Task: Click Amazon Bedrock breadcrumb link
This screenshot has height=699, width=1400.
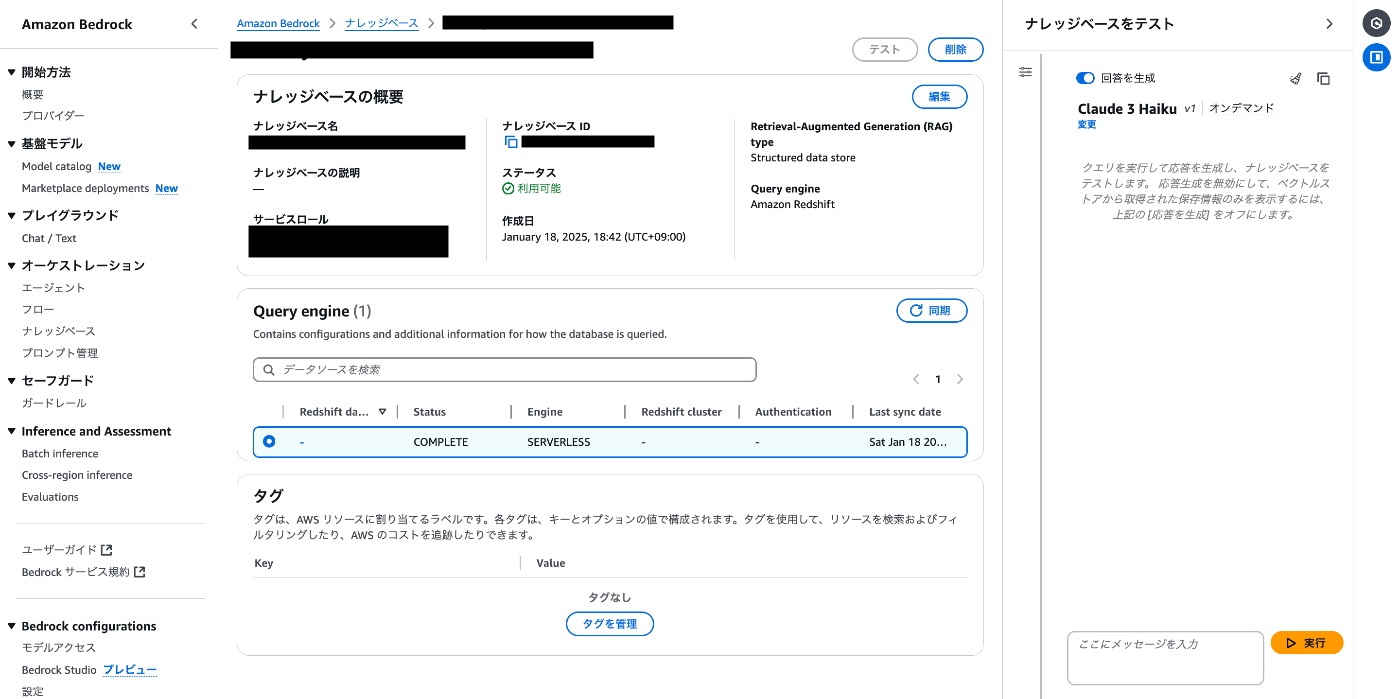Action: 278,23
